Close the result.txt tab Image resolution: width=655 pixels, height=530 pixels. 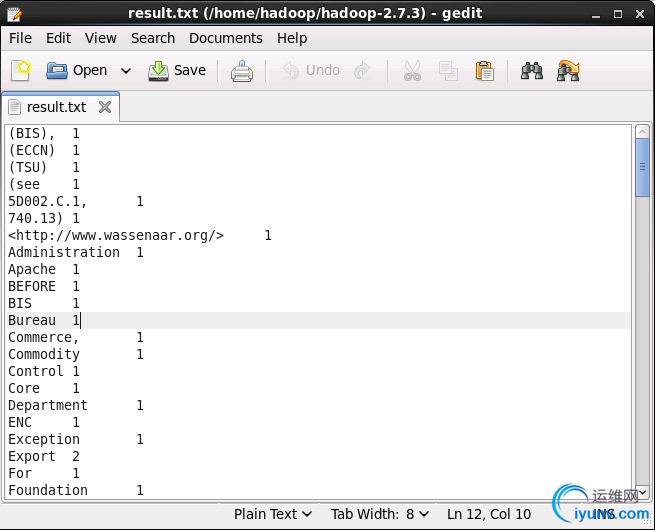point(105,107)
